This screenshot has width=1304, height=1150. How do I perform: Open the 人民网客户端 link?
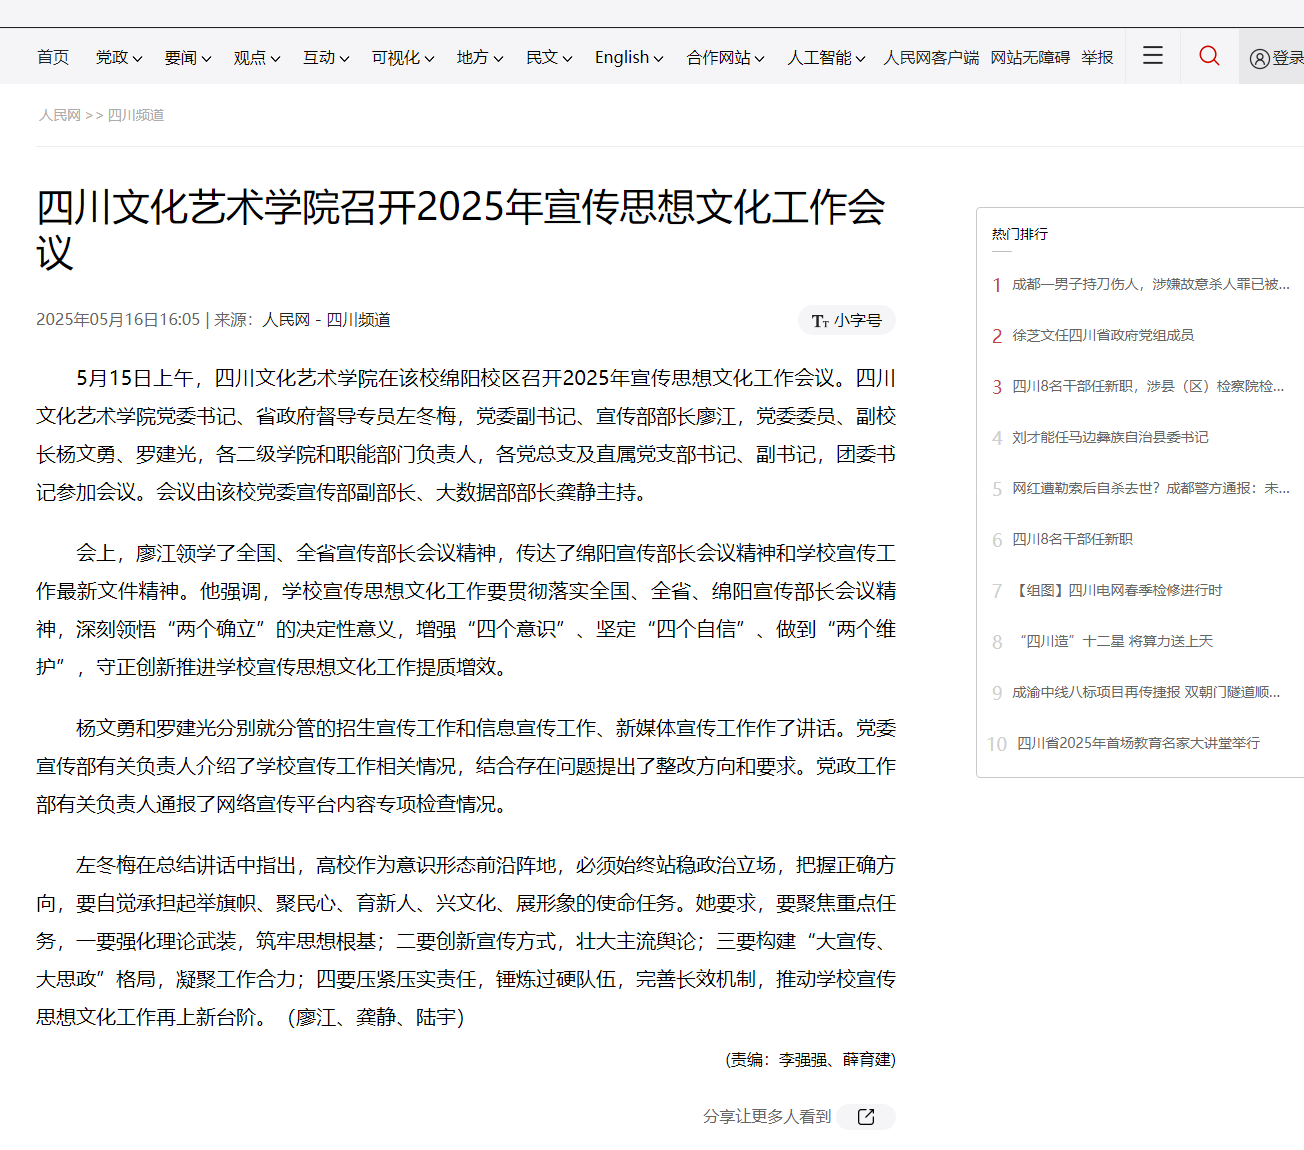[x=931, y=58]
